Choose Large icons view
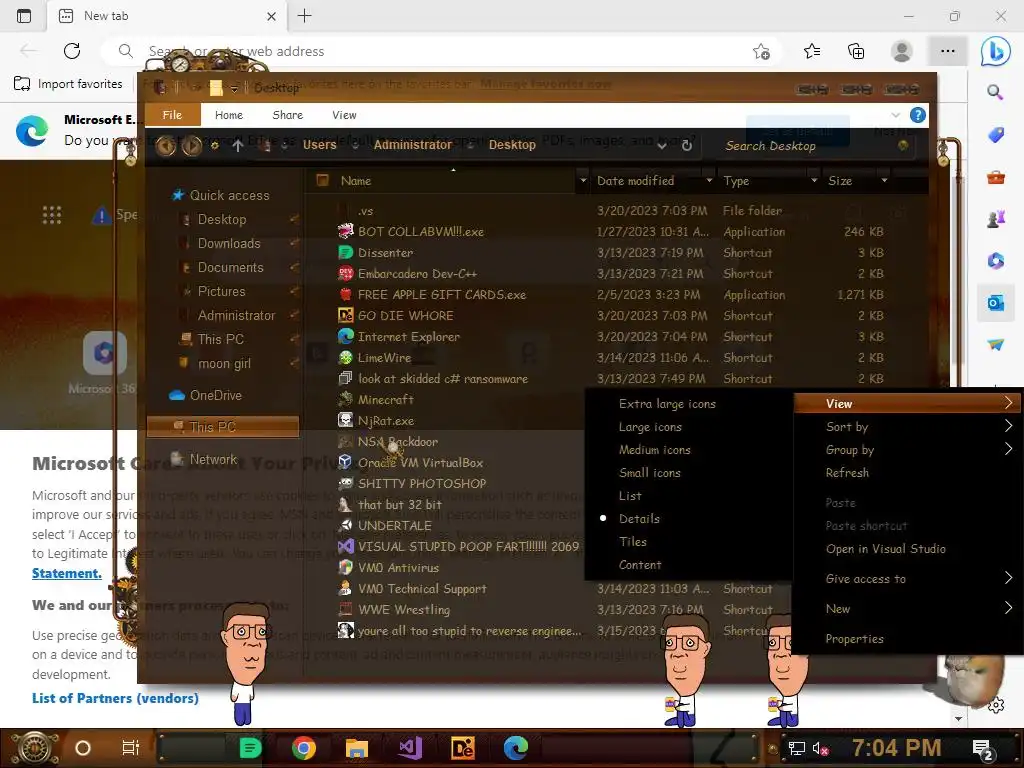Screen dimensions: 1024x768 [650, 426]
